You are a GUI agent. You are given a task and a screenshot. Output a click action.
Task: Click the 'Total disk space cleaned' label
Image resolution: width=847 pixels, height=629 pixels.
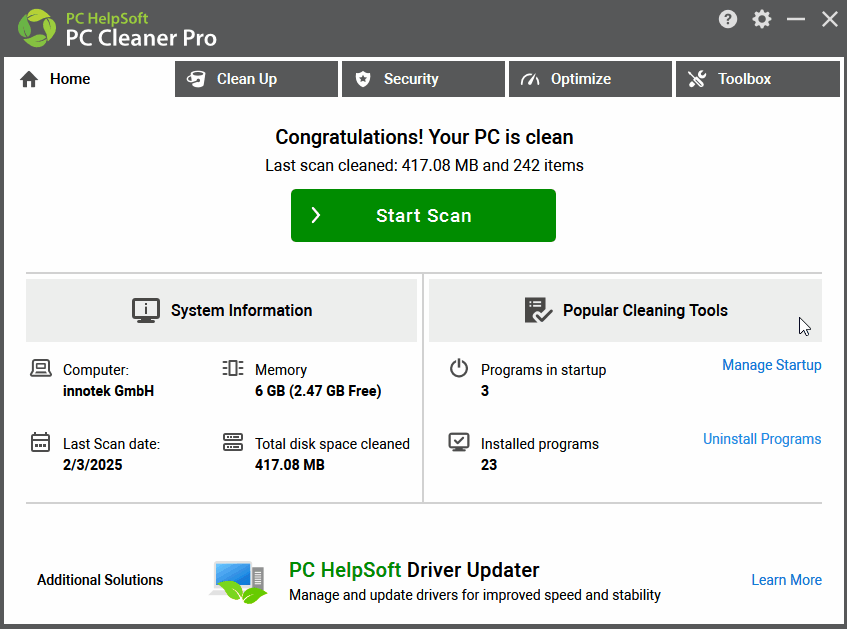[332, 444]
